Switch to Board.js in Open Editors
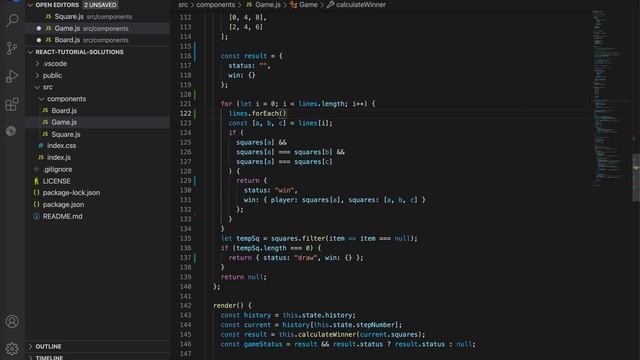Viewport: 640px width, 360px height. (x=98, y=40)
